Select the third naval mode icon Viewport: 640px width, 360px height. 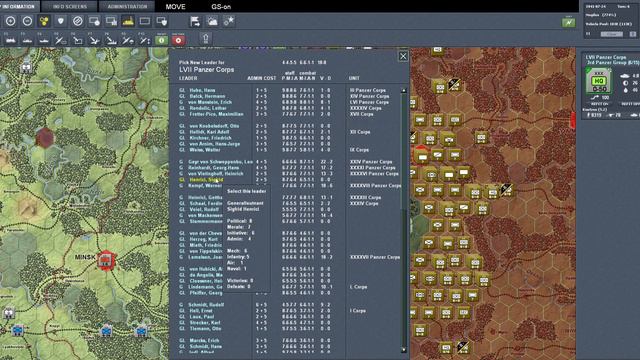tap(44, 40)
